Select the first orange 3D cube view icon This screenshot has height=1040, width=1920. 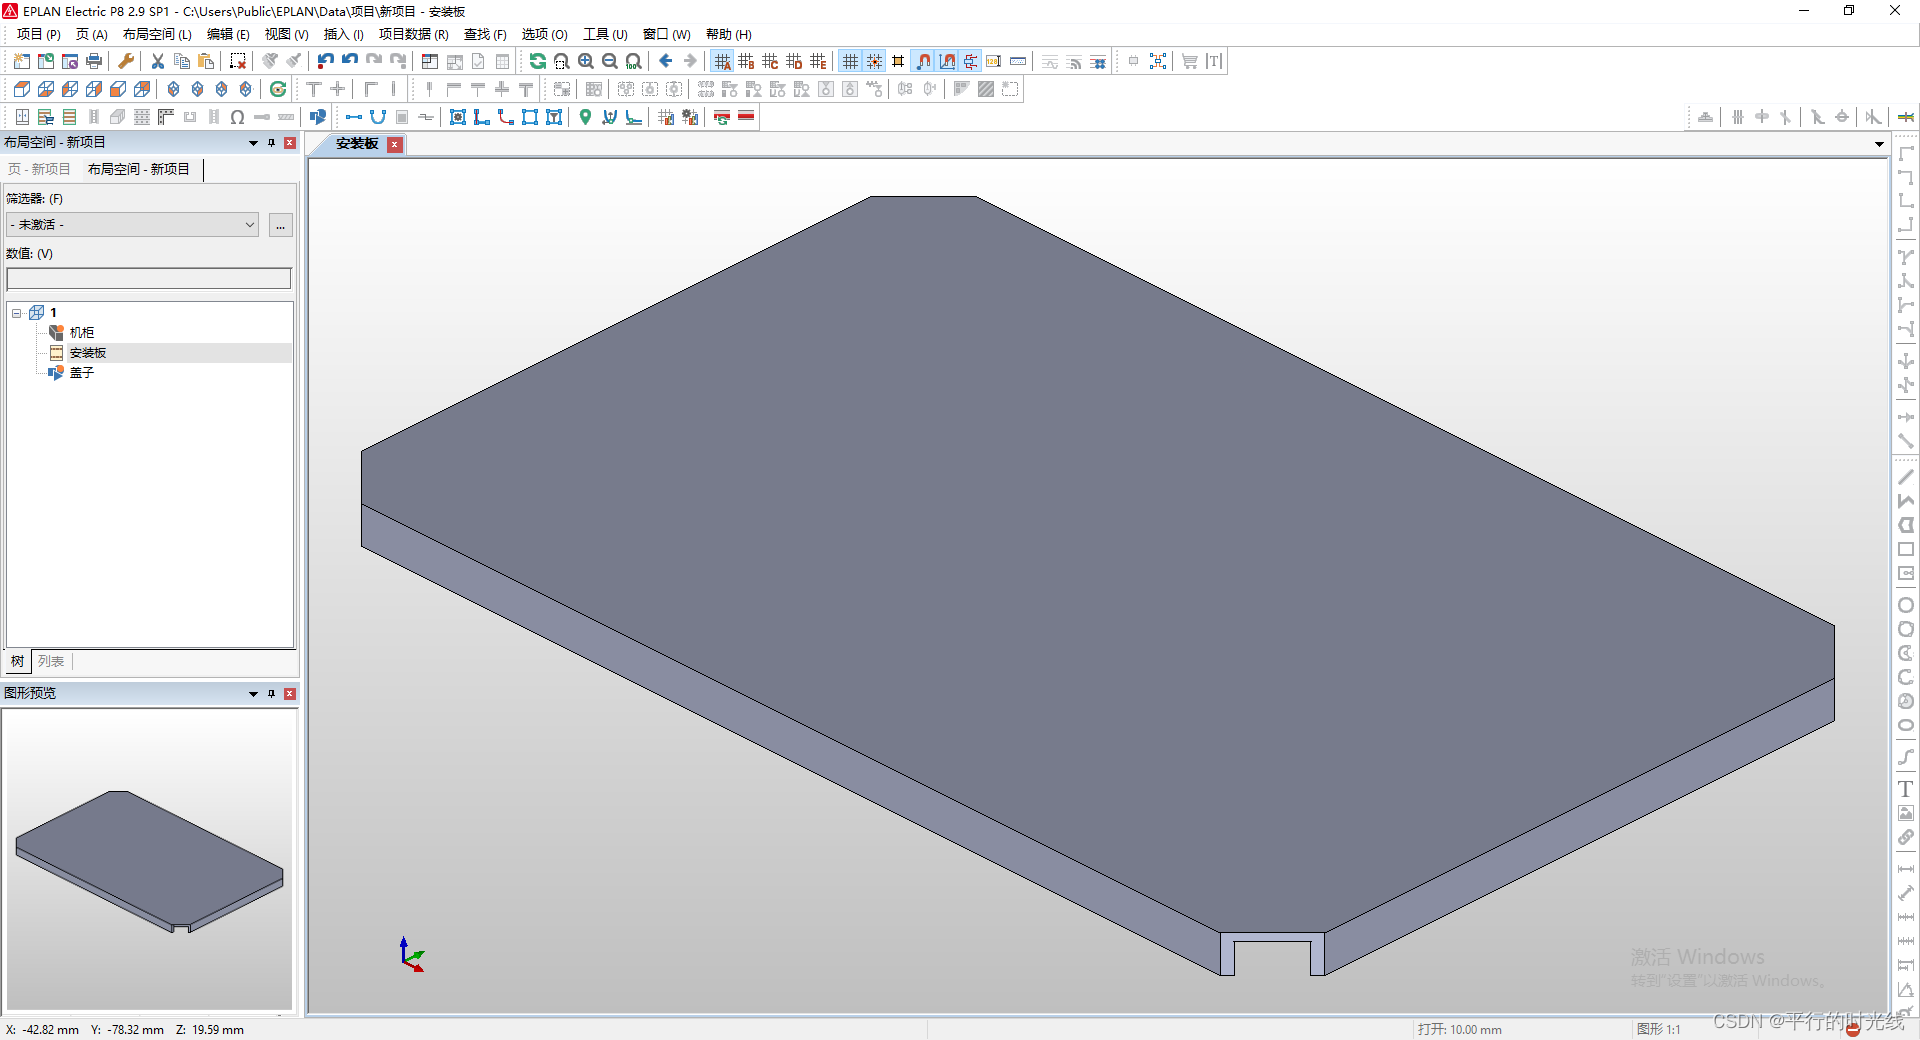(22, 89)
